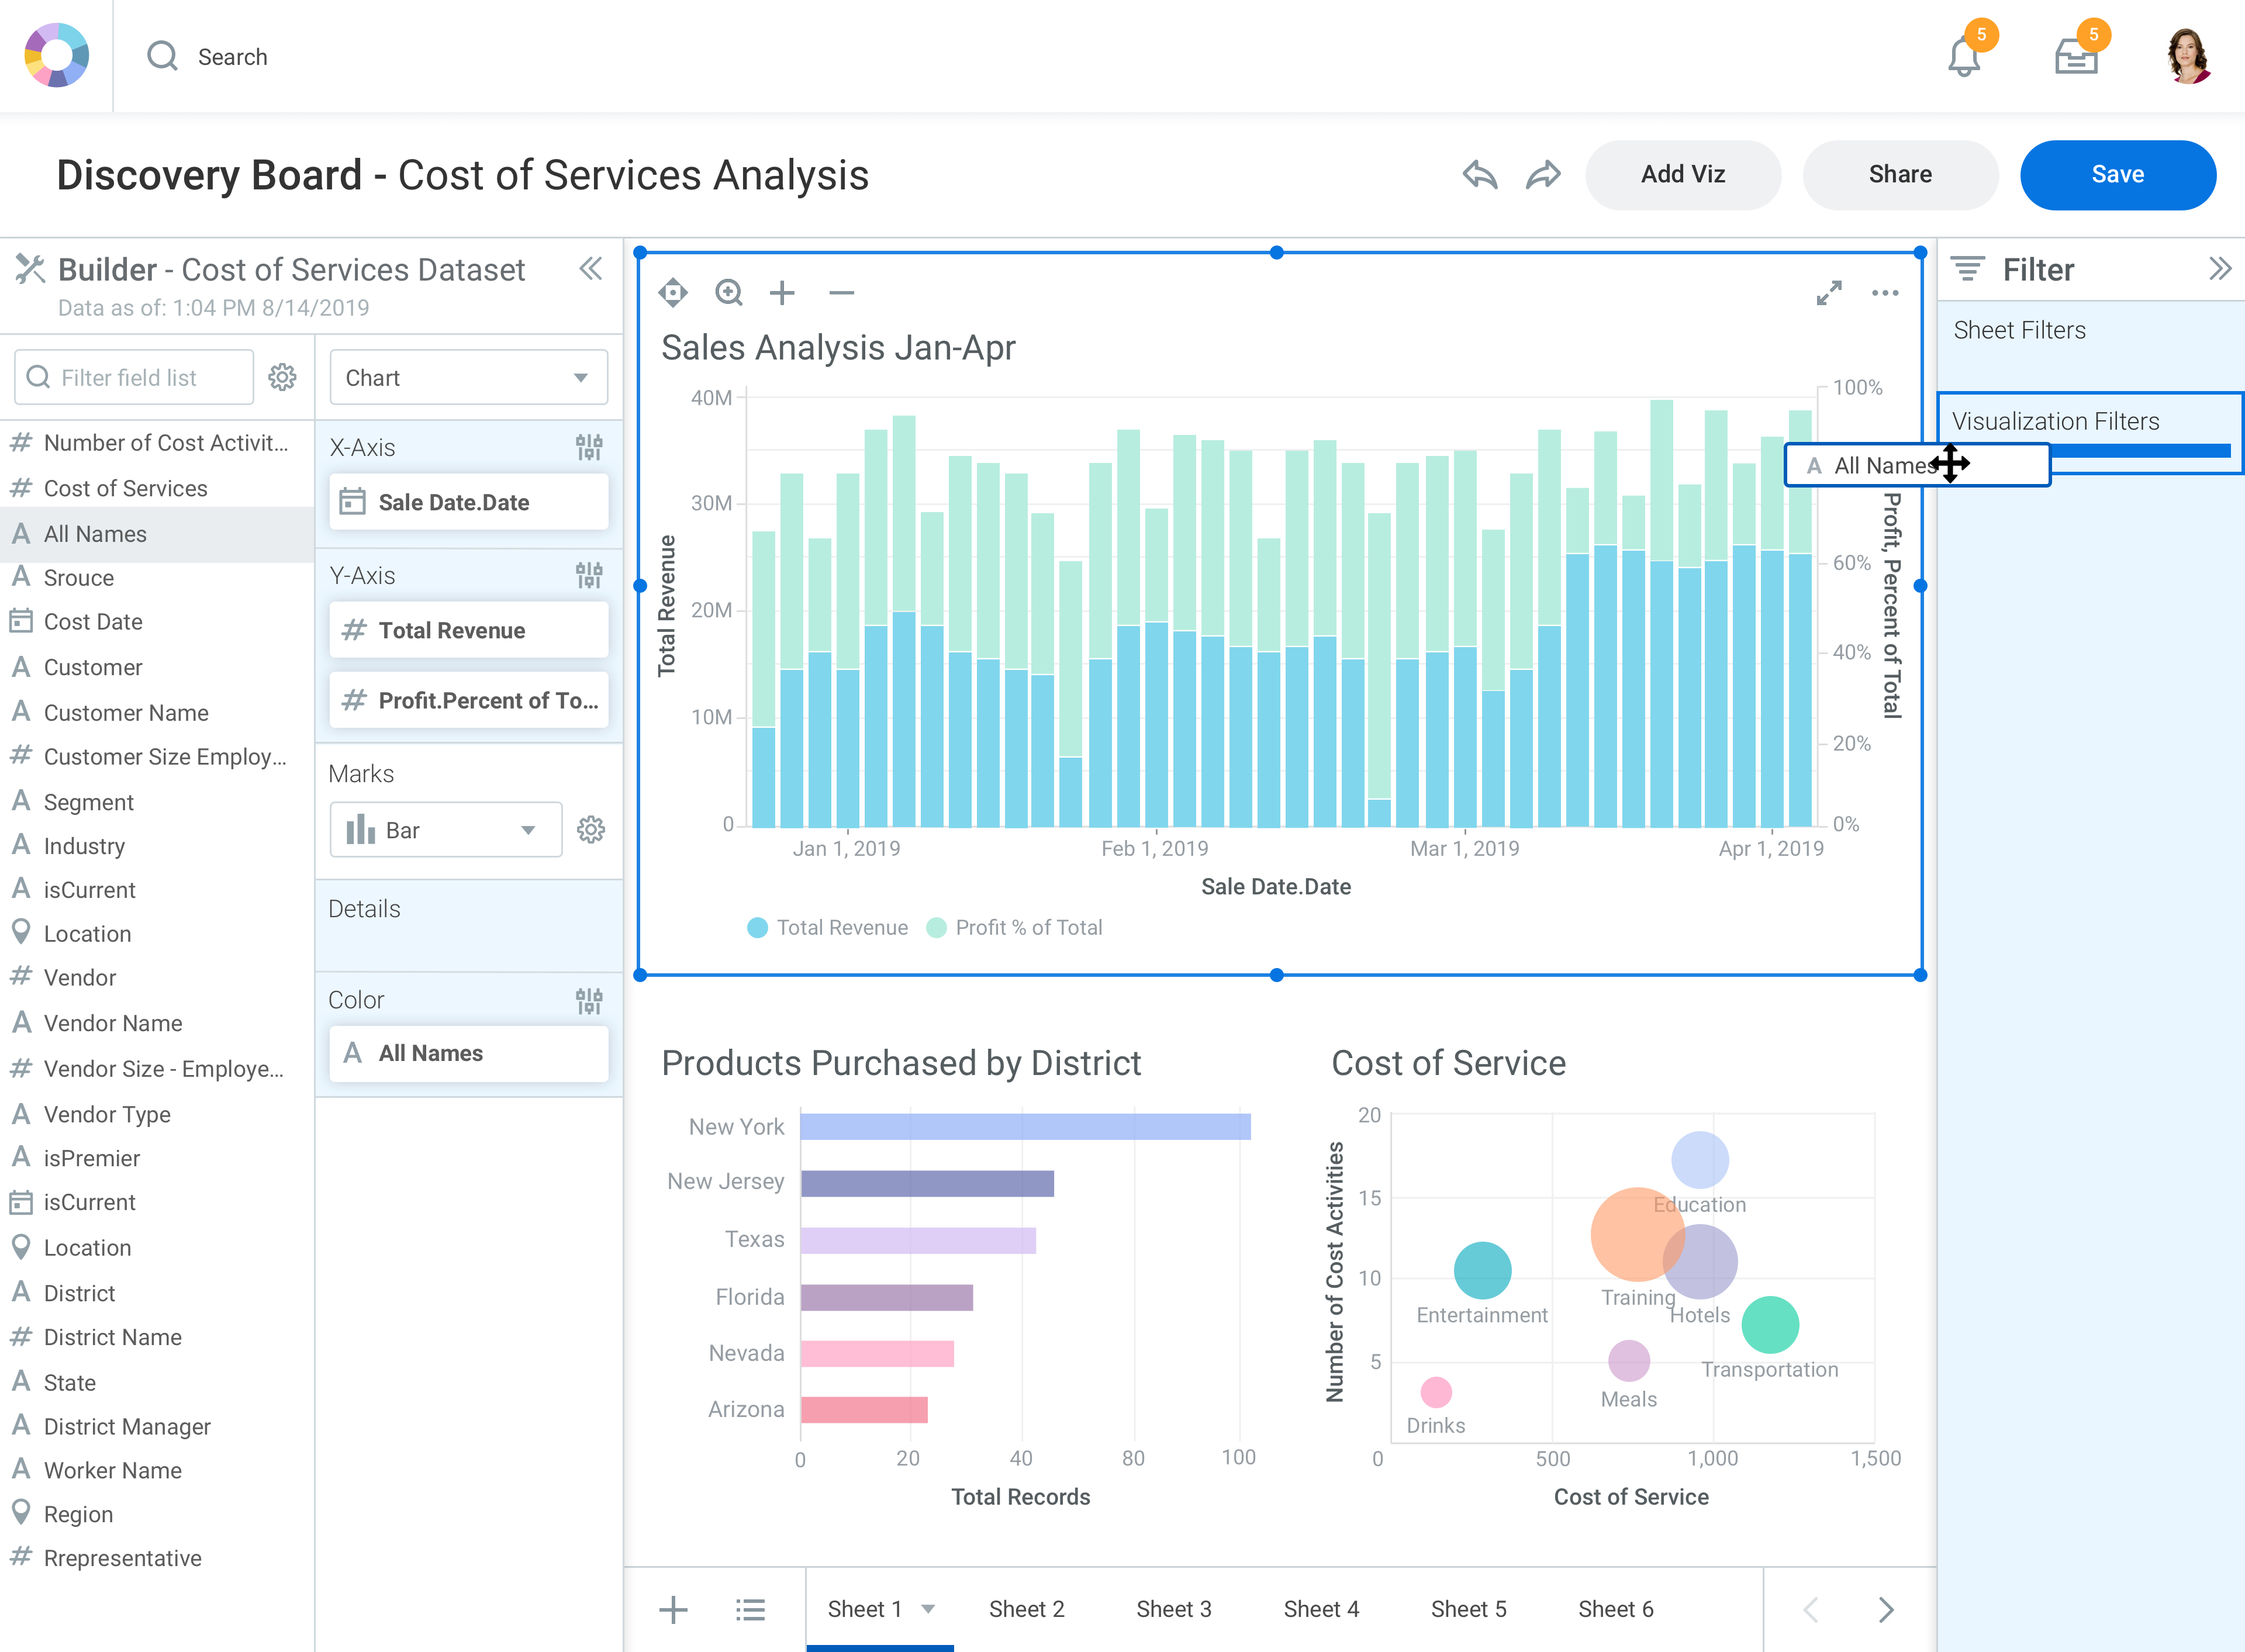Screen dimensions: 2245x1652
Task: Click the undo arrow icon
Action: coord(1479,175)
